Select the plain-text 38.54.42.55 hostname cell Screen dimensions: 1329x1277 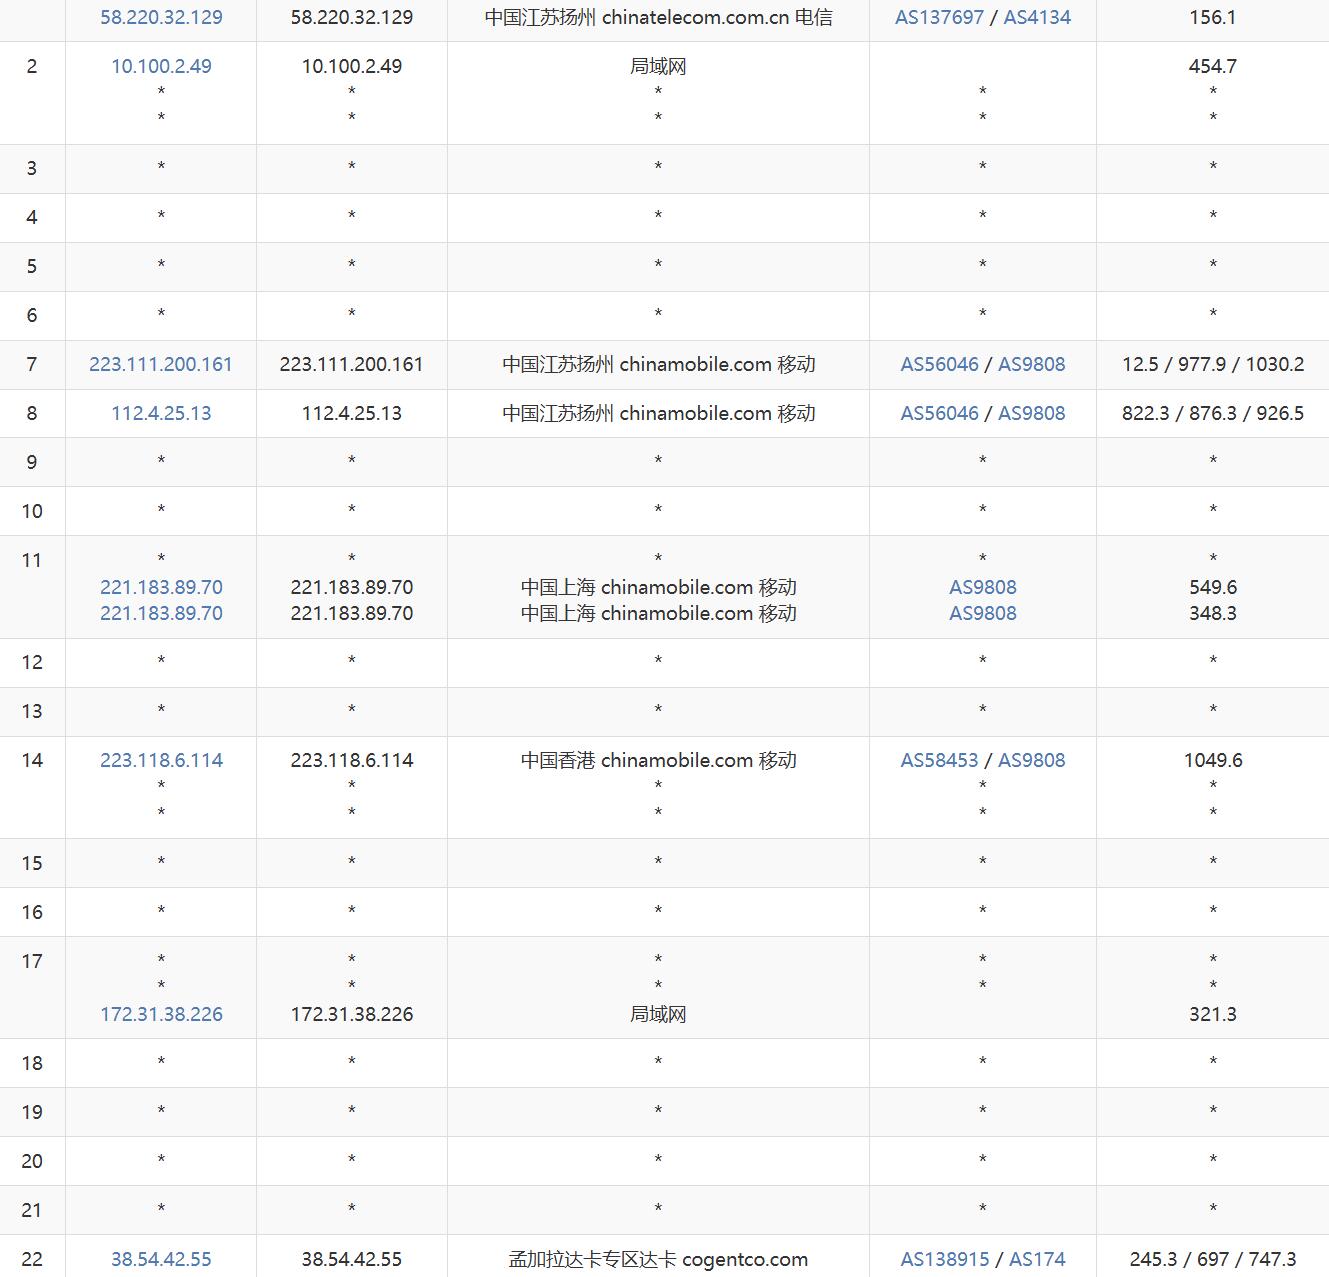[351, 1259]
